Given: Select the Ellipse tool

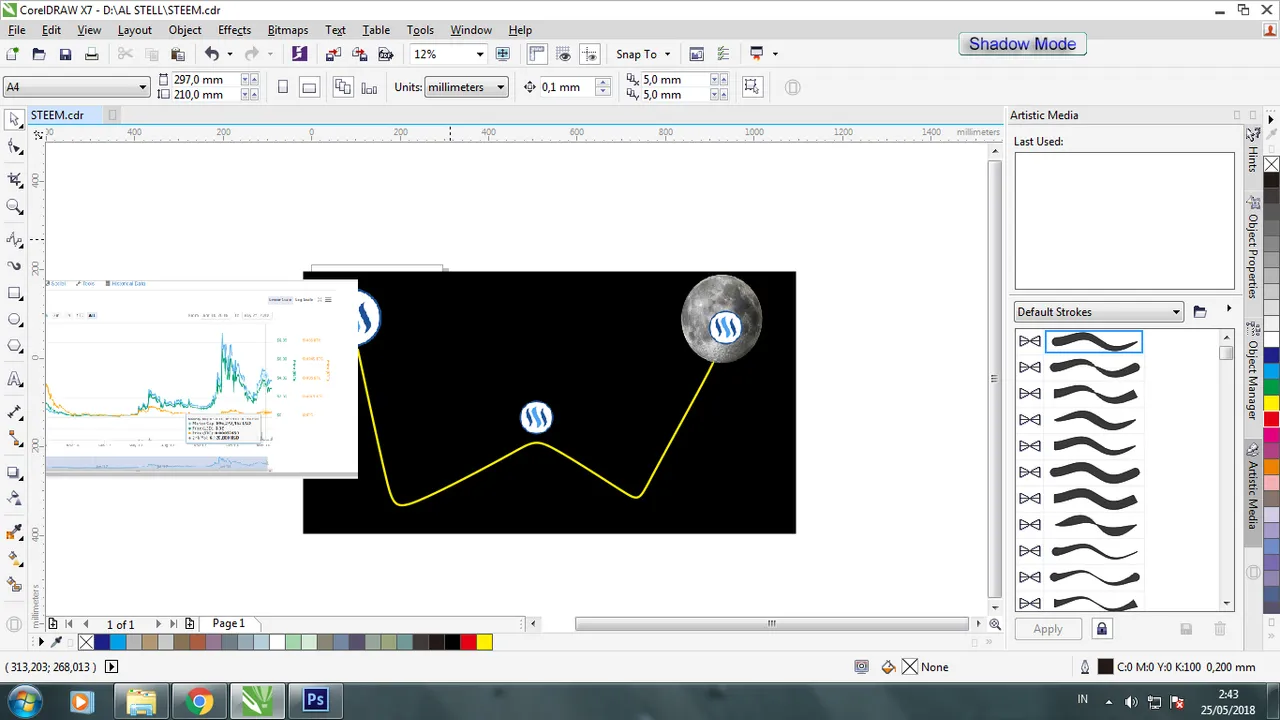Looking at the screenshot, I should point(15,320).
